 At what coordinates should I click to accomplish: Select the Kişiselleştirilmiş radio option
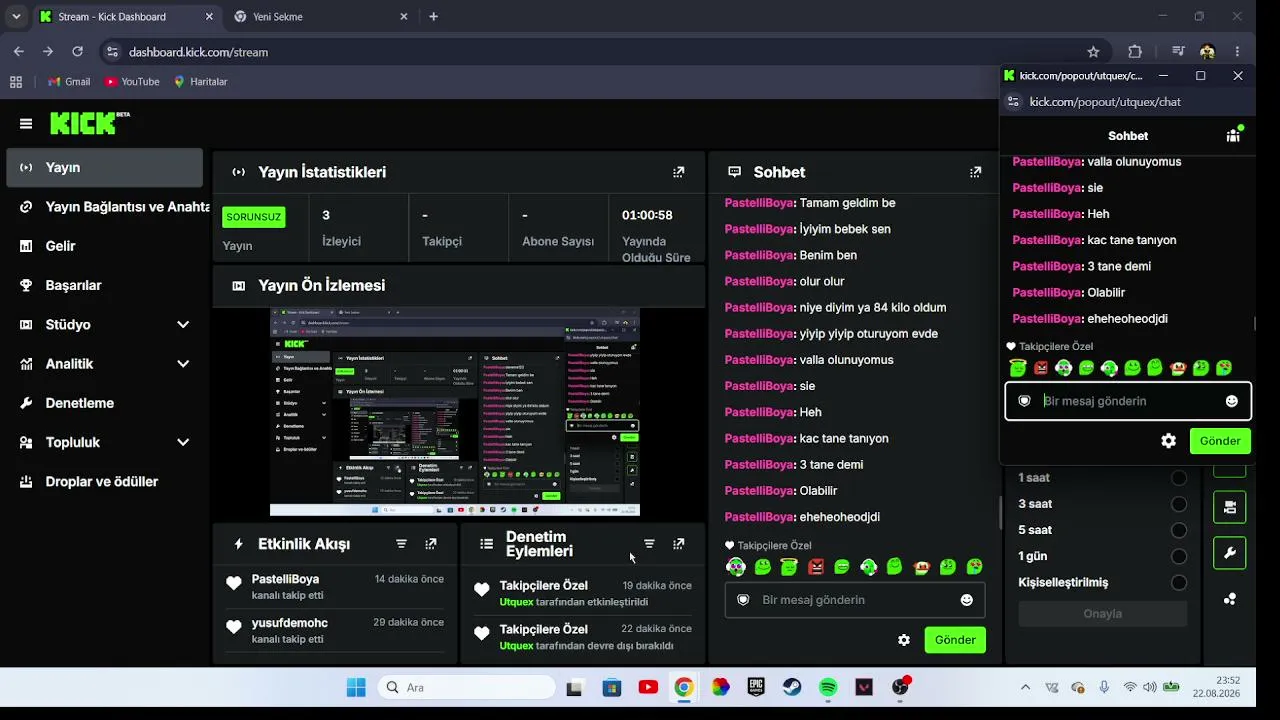pos(1179,582)
